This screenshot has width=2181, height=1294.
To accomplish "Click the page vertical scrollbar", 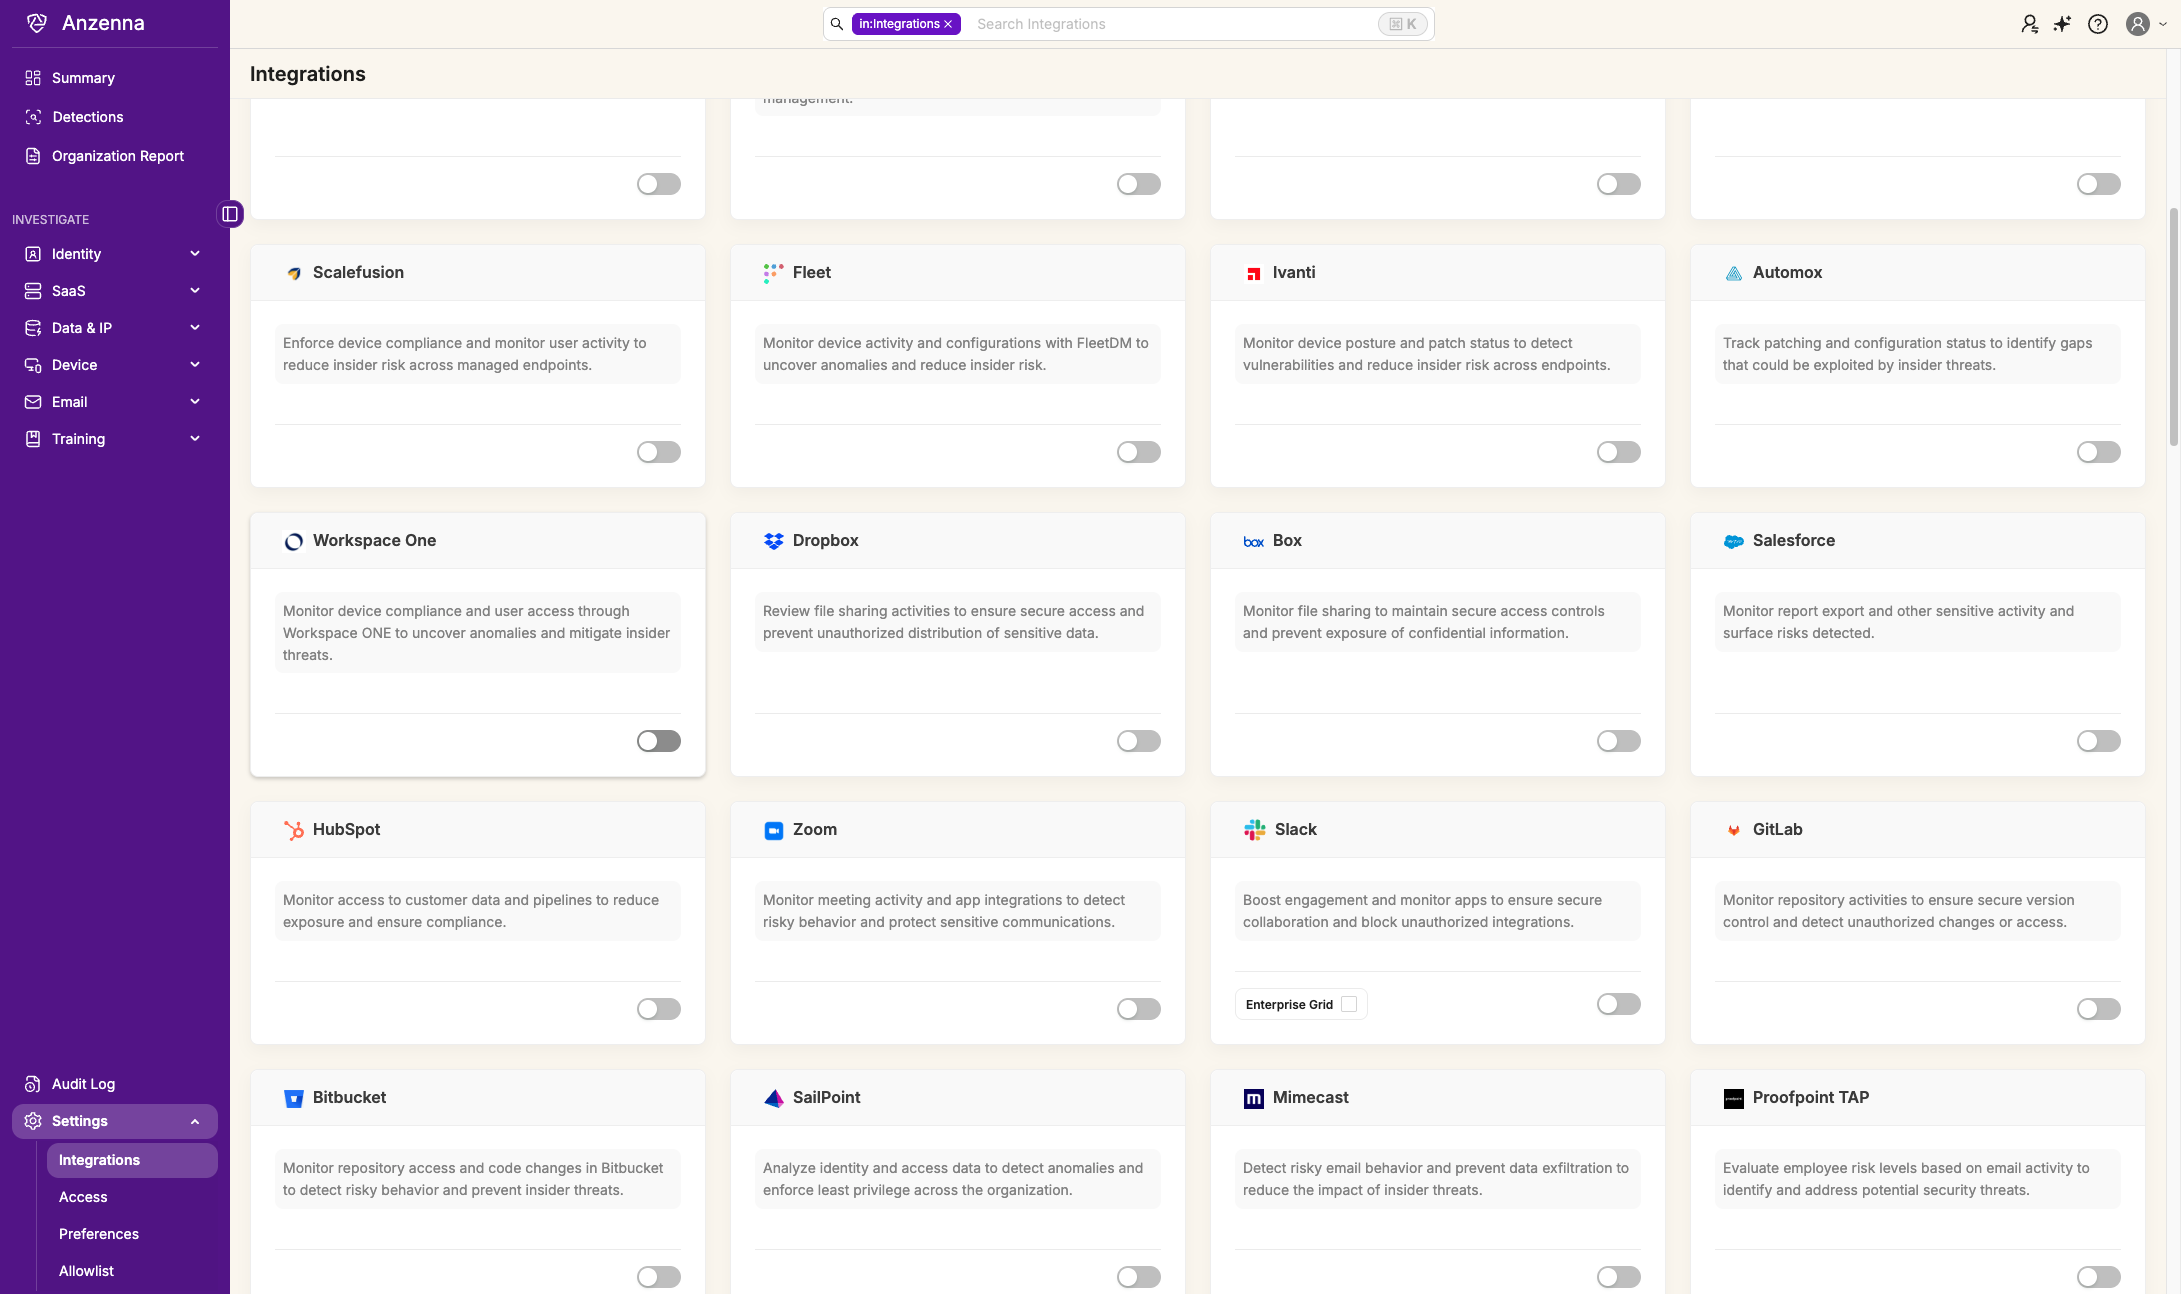I will tap(2173, 325).
